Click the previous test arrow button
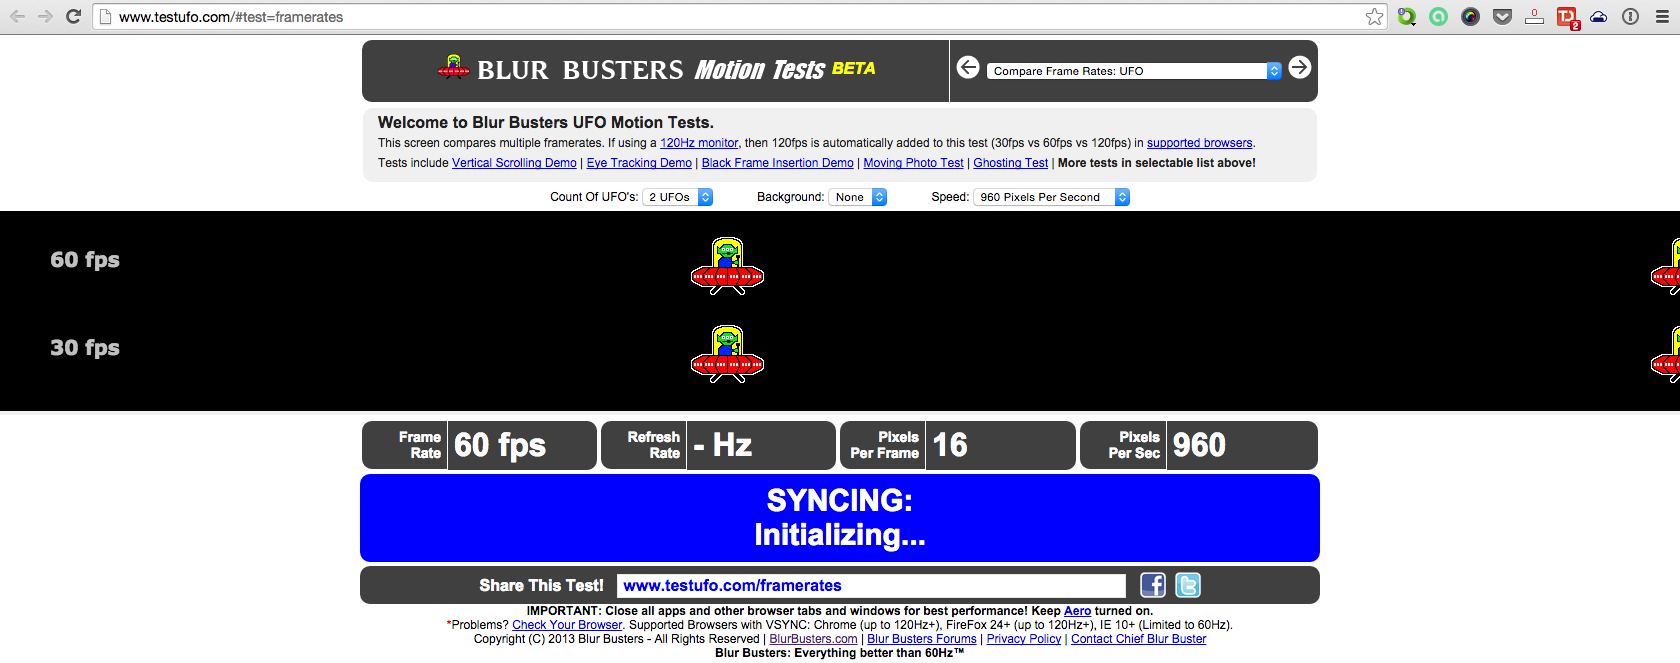Image resolution: width=1680 pixels, height=663 pixels. [x=967, y=67]
